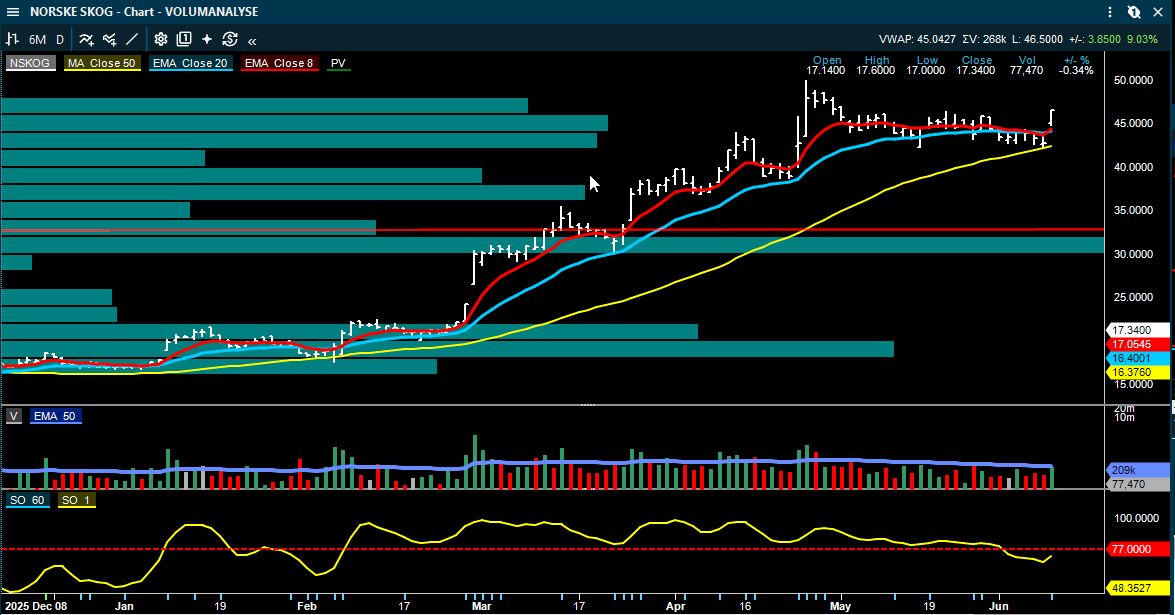Click the 2025 Dec 08 date label

click(x=36, y=606)
